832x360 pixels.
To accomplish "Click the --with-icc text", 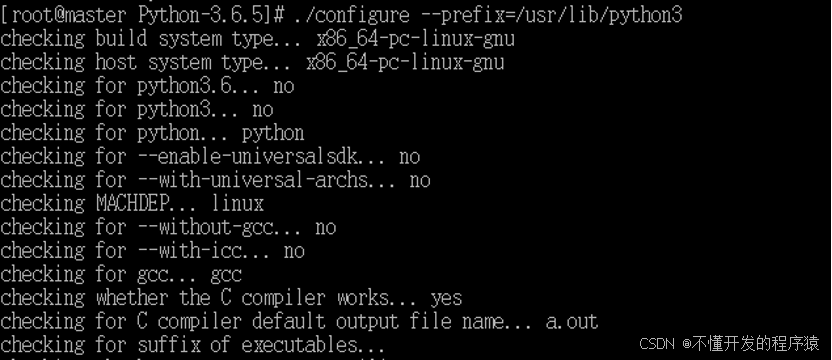I will 194,251.
